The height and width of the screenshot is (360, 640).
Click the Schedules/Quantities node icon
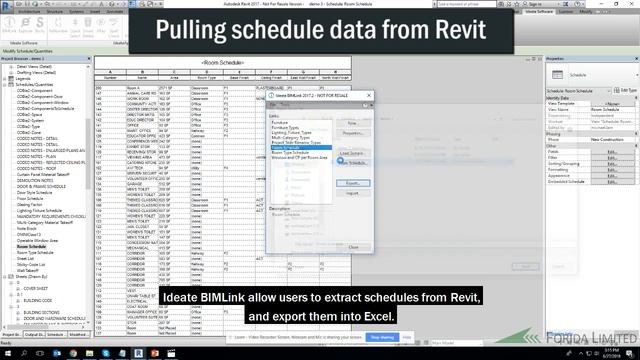pyautogui.click(x=11, y=84)
